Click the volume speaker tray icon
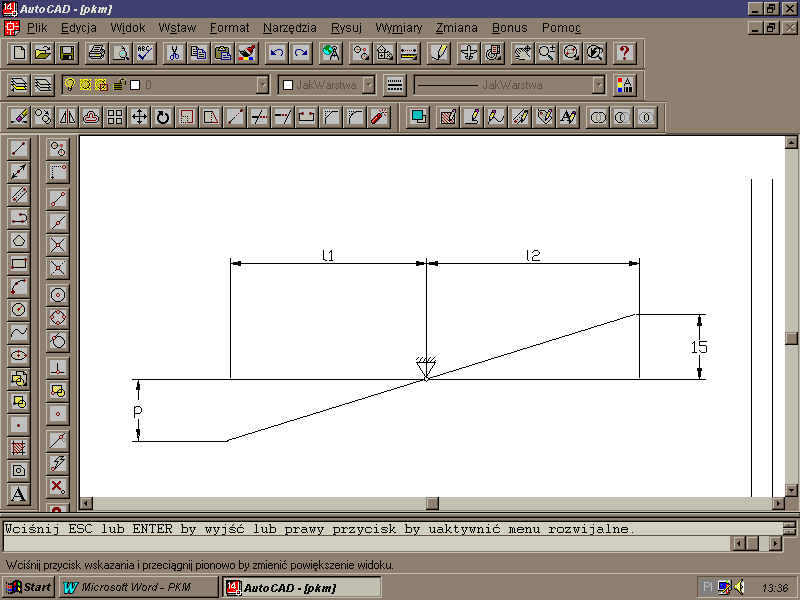Viewport: 800px width, 600px height. coord(739,587)
